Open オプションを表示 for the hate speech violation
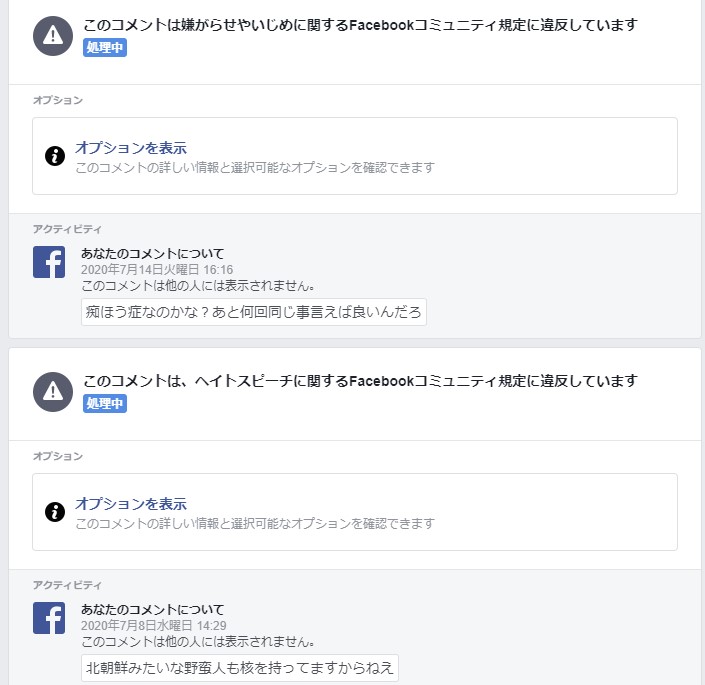 click(131, 504)
